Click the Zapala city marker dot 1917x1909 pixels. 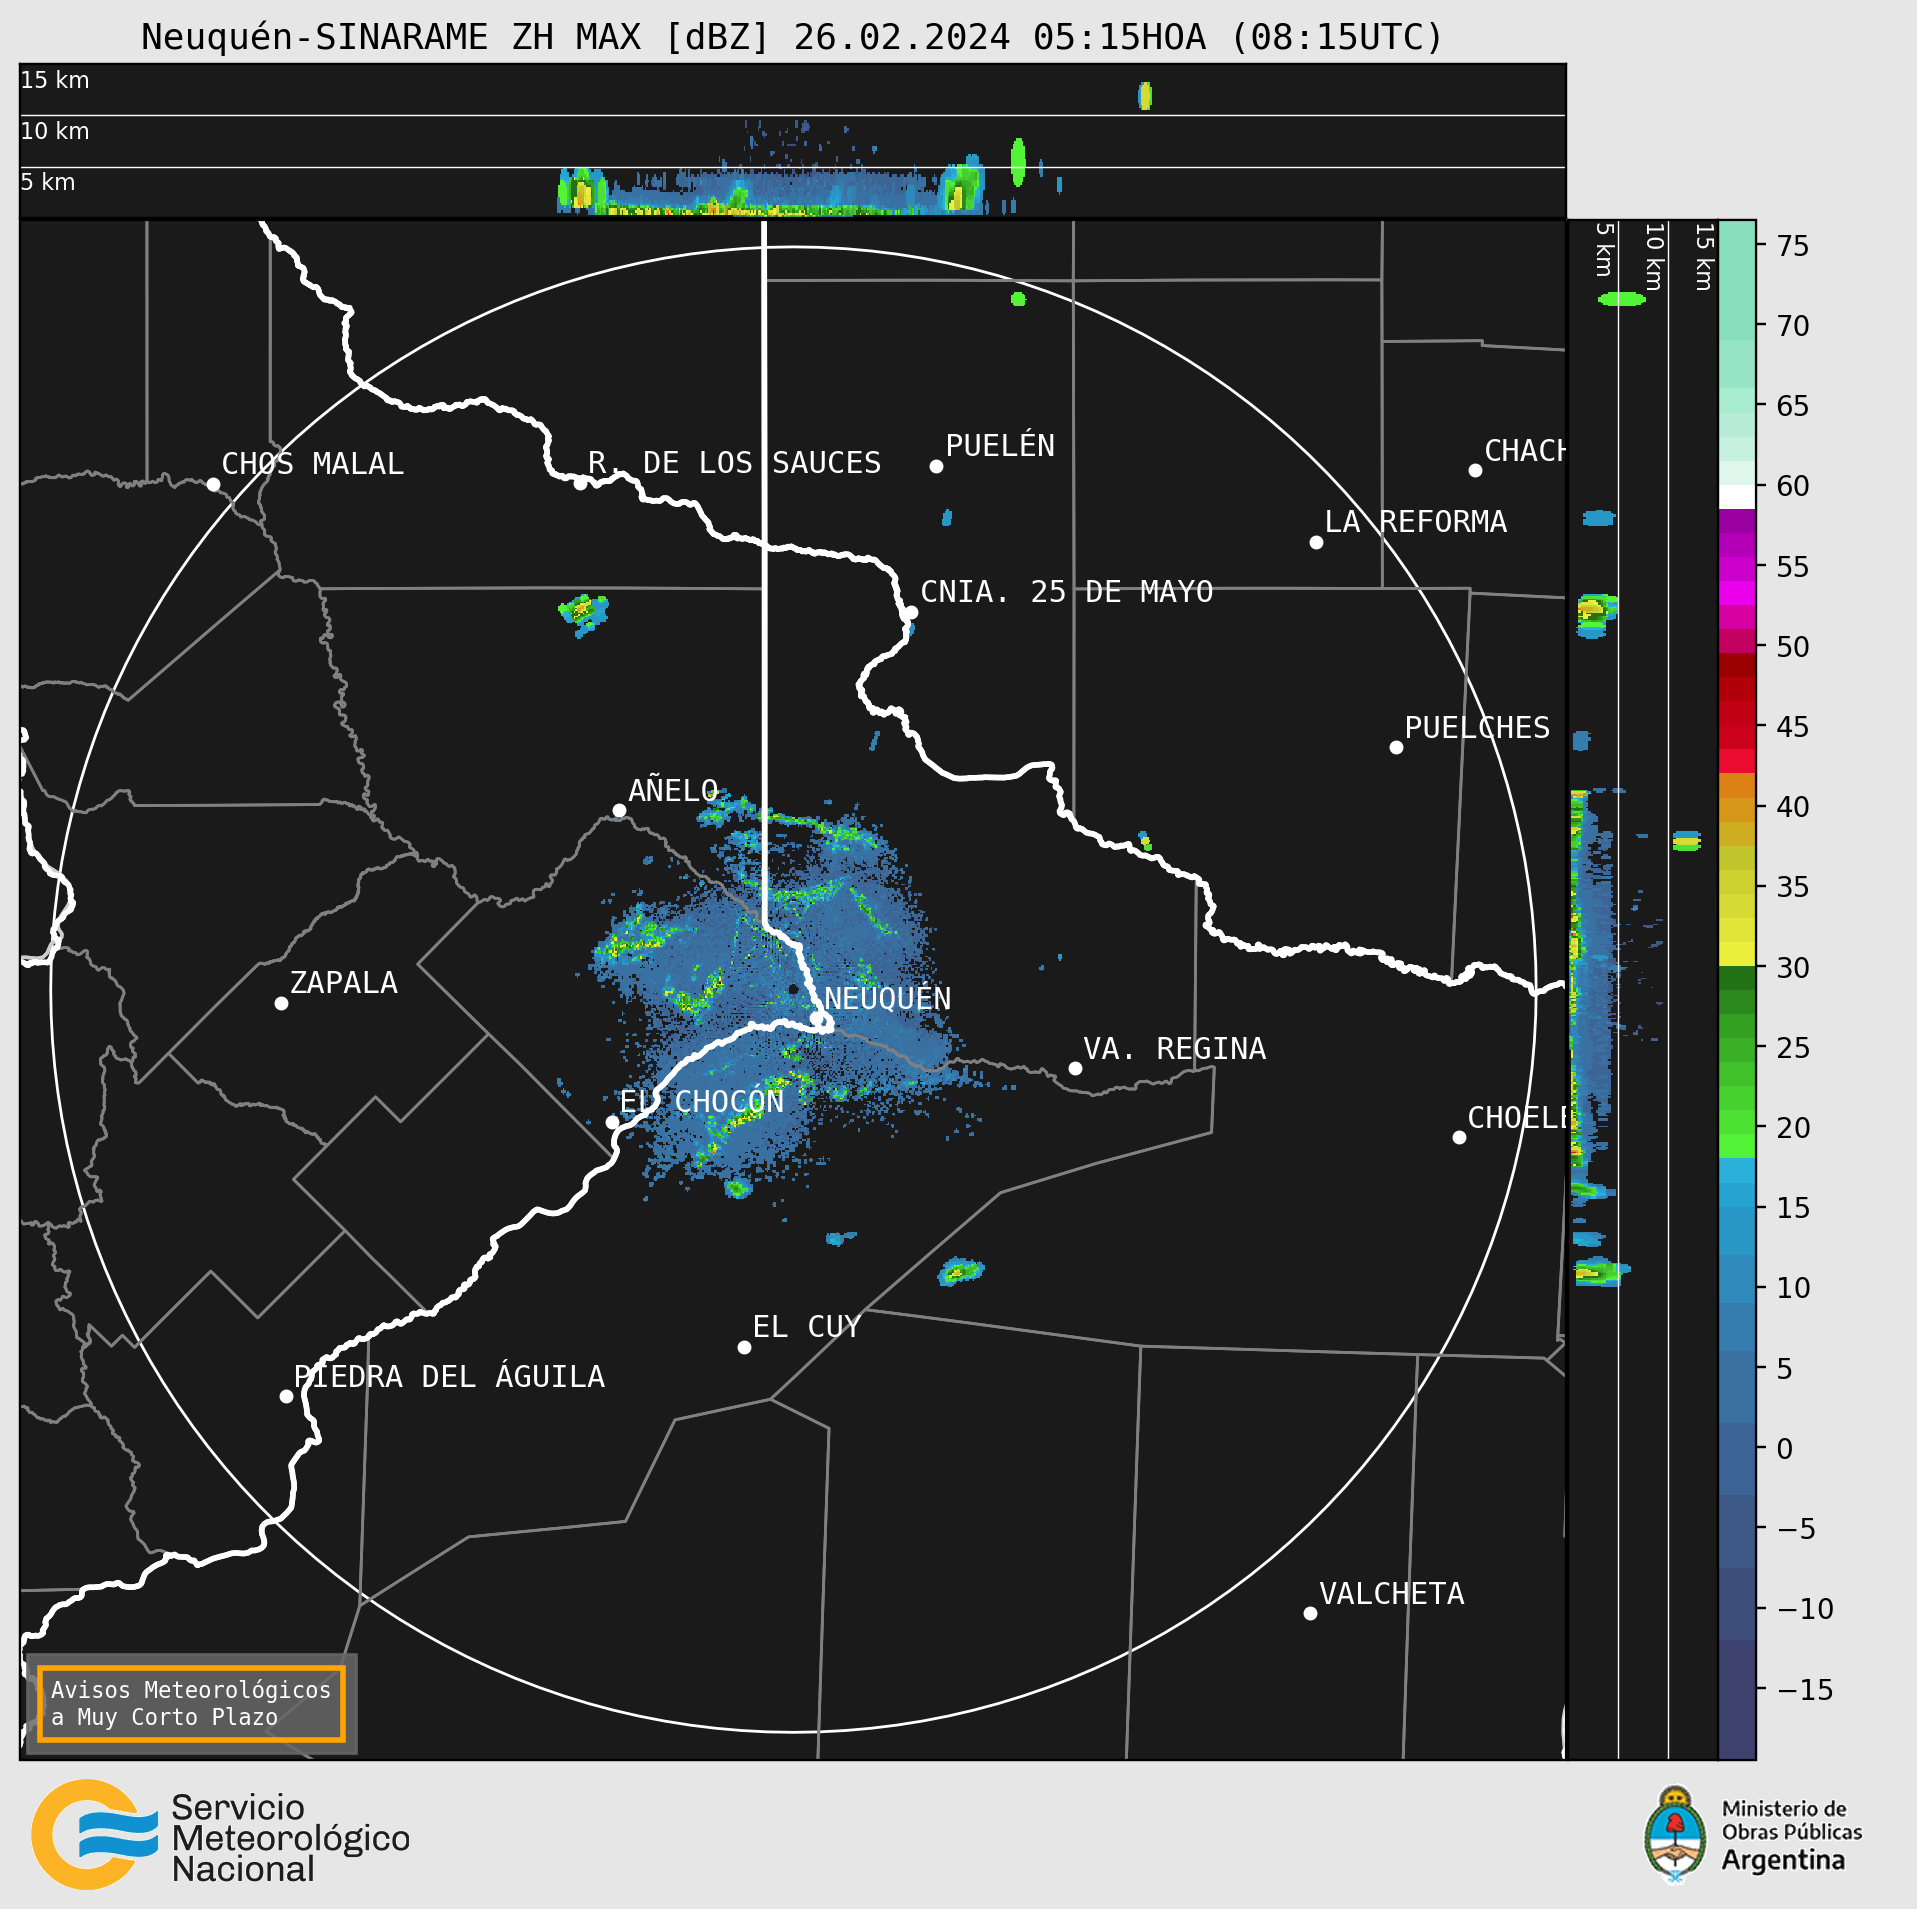(281, 1003)
